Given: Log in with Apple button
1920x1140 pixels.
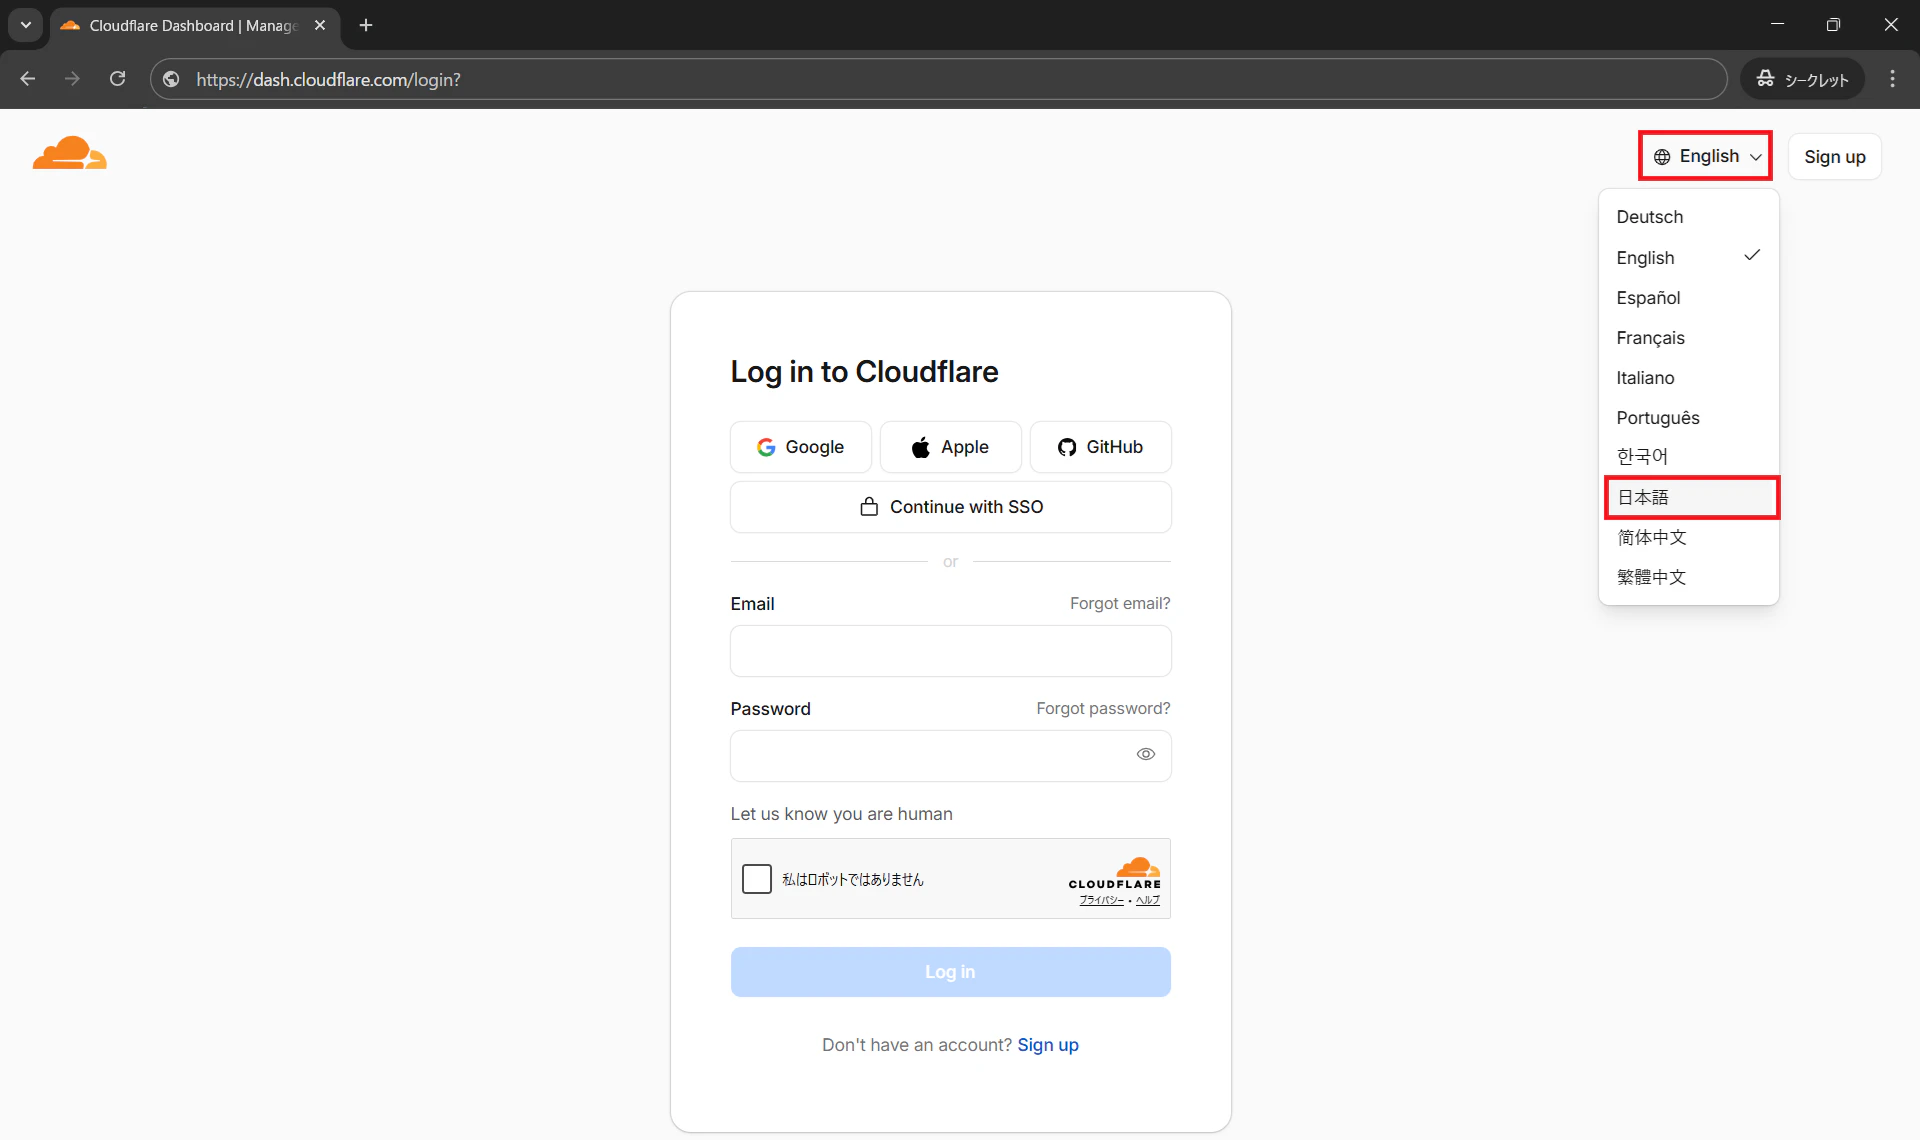Looking at the screenshot, I should 950,447.
